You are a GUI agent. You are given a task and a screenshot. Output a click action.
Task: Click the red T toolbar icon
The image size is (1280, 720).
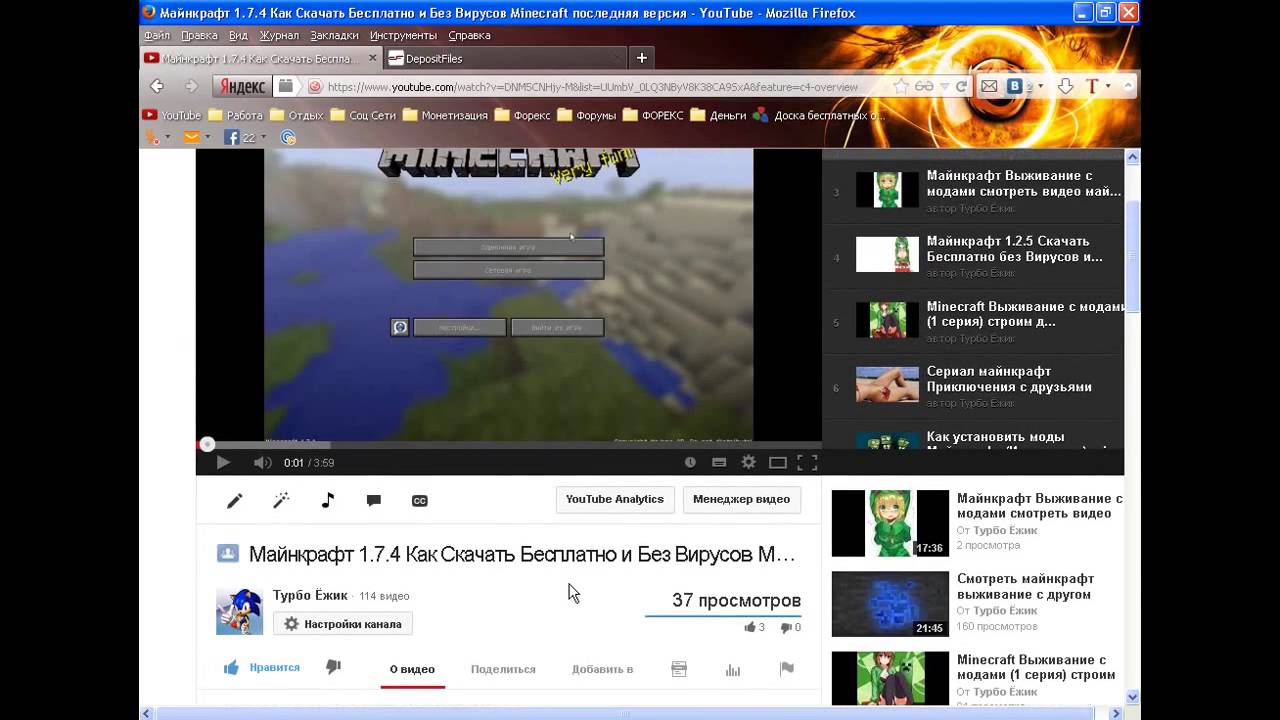click(x=1092, y=87)
